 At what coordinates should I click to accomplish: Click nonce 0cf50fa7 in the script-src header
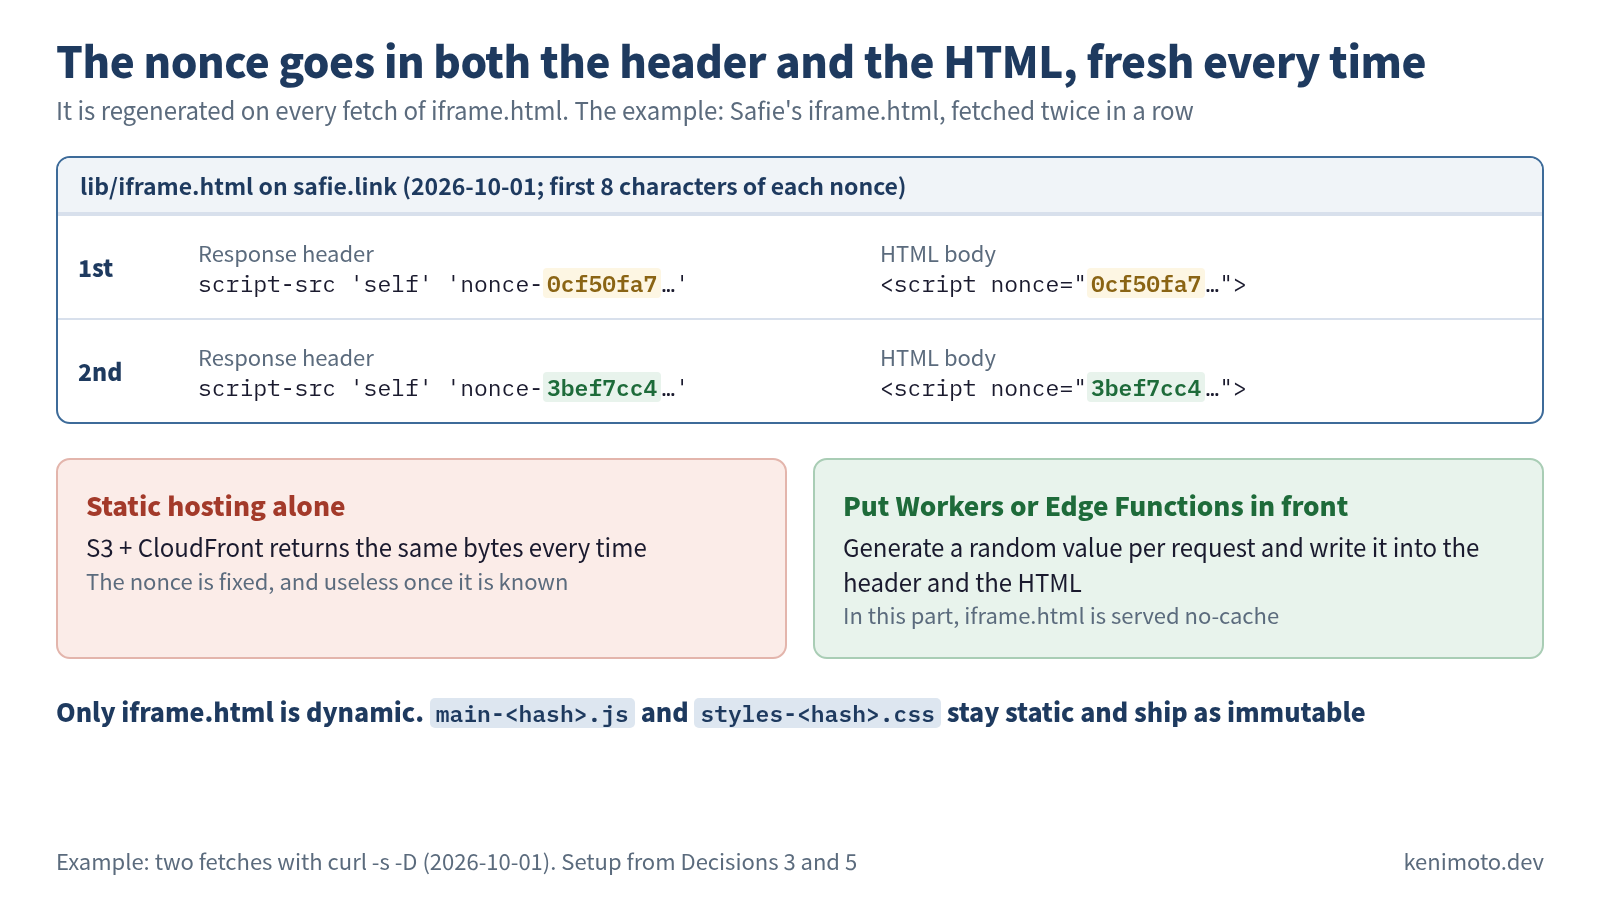point(602,285)
